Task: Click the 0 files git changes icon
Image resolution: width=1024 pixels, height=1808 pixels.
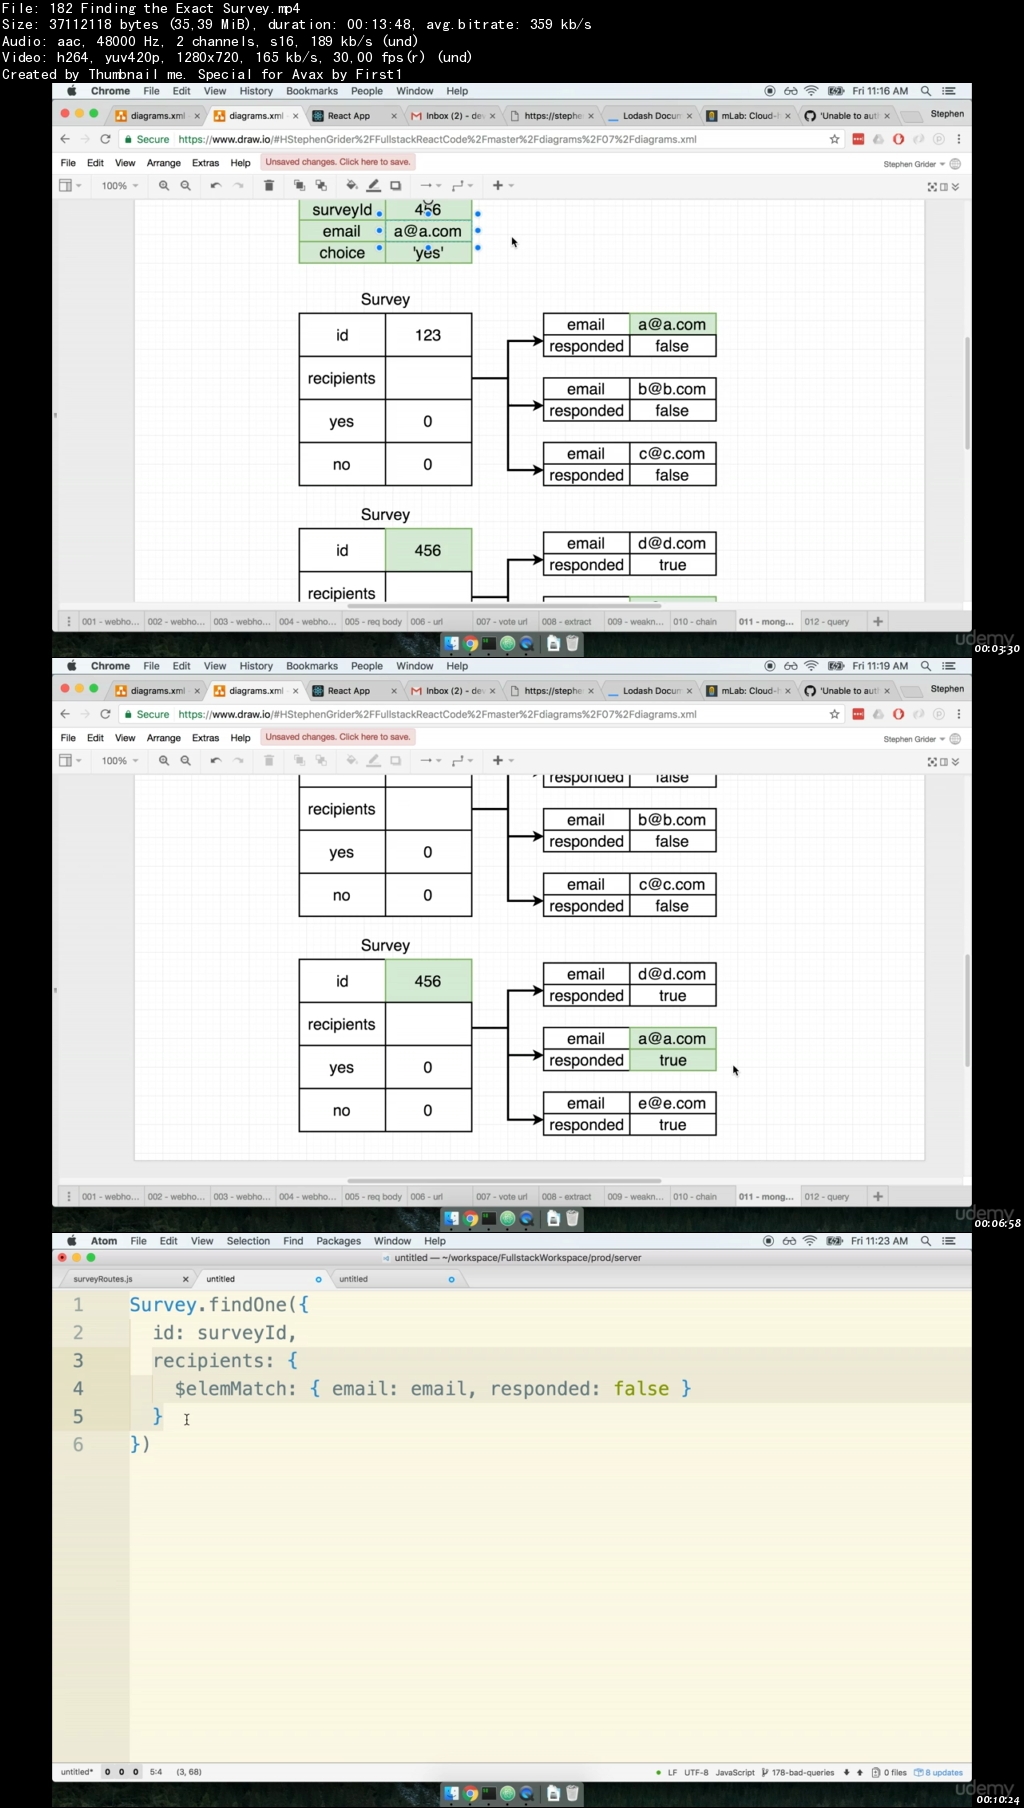Action: 889,1772
